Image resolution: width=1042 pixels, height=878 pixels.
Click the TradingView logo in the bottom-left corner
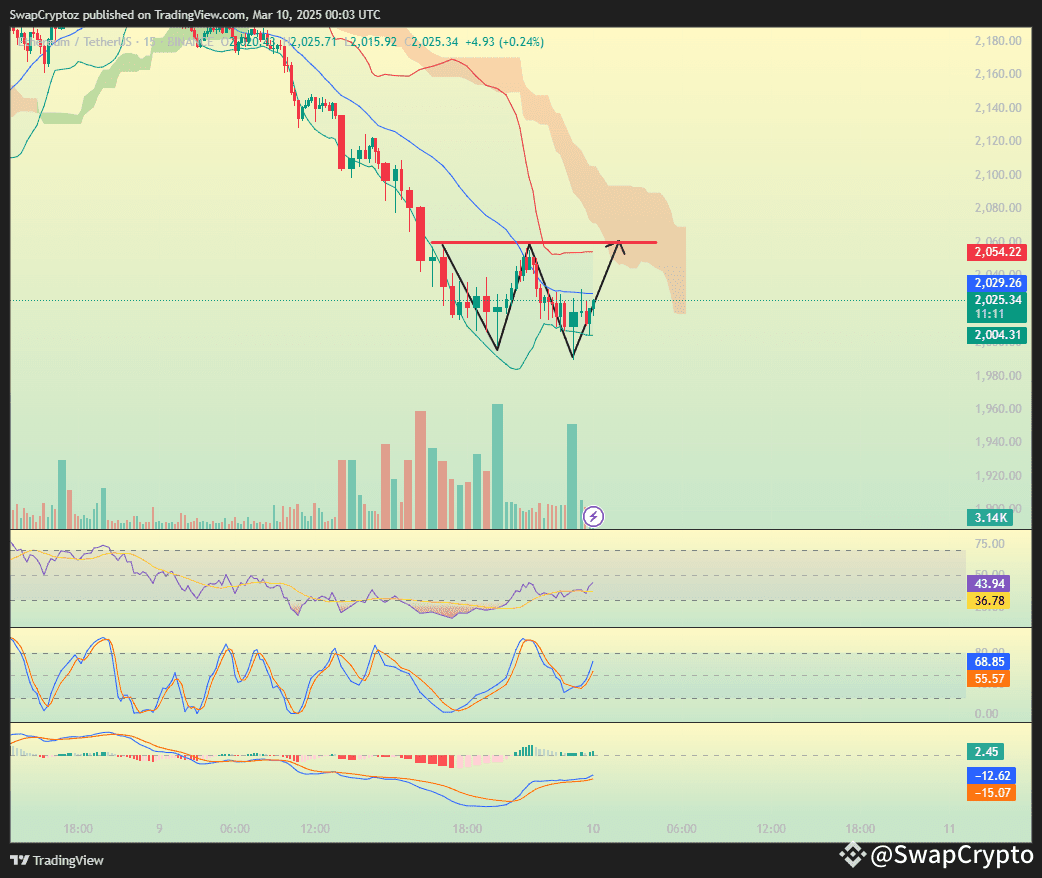(x=17, y=860)
